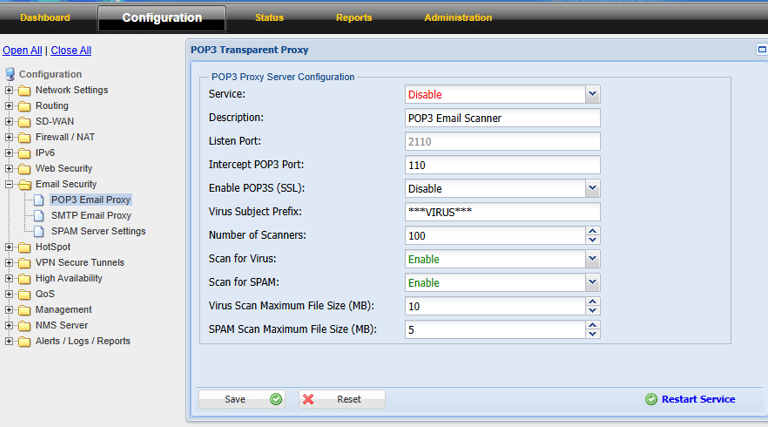The height and width of the screenshot is (427, 768).
Task: Click the SPAM Server Settings page icon
Action: pos(39,231)
